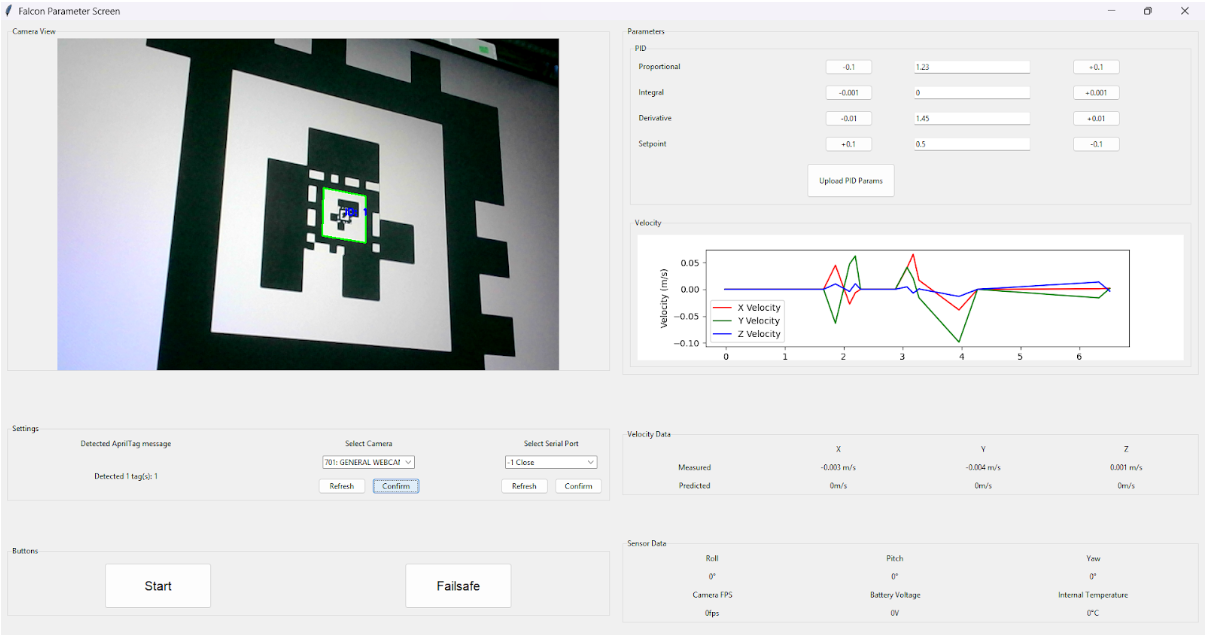
Task: Click the Falcon feather icon in title bar
Action: pos(9,11)
